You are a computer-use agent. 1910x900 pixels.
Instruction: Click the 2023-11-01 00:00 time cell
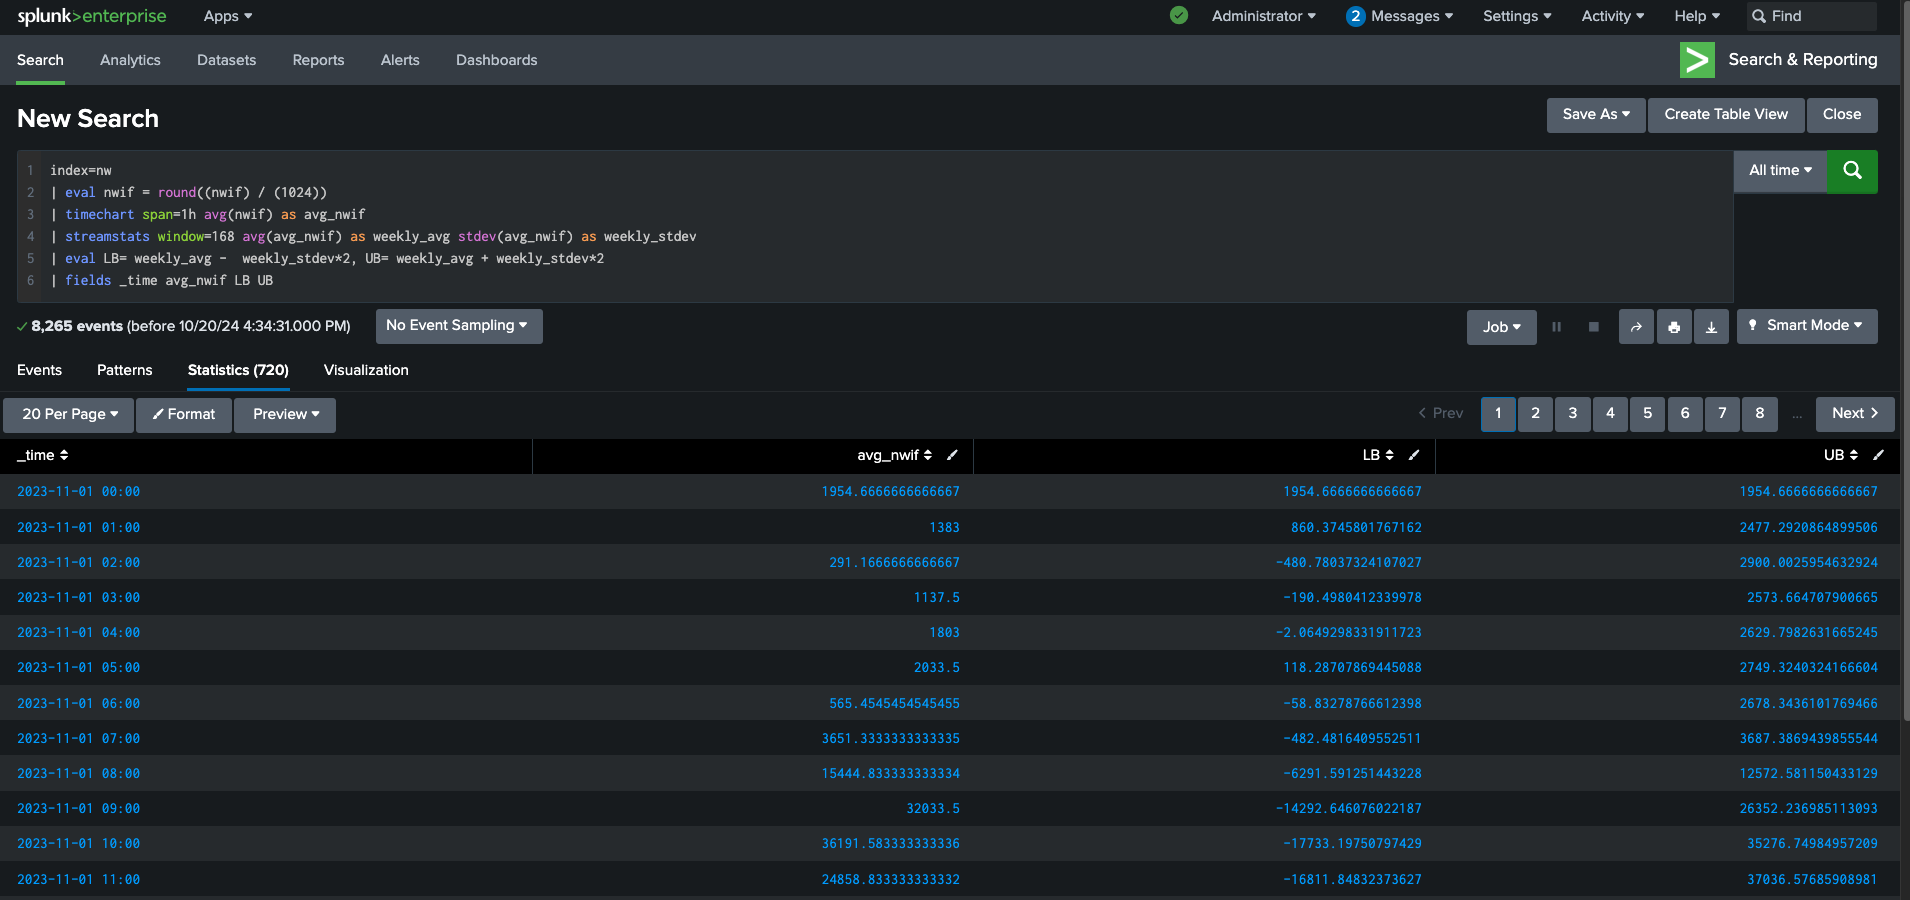click(x=78, y=492)
